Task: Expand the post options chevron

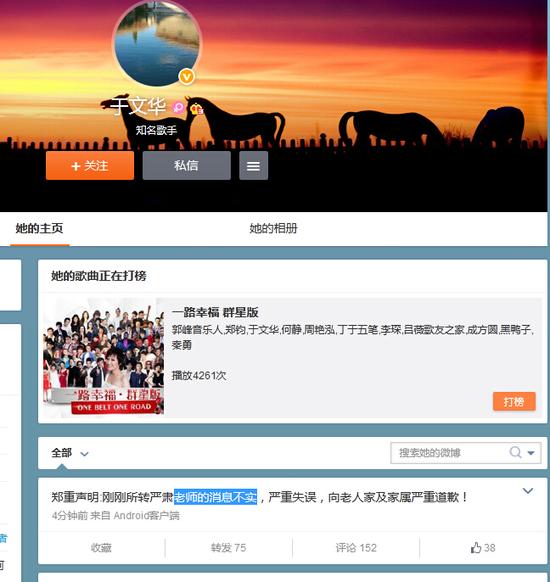Action: point(528,491)
